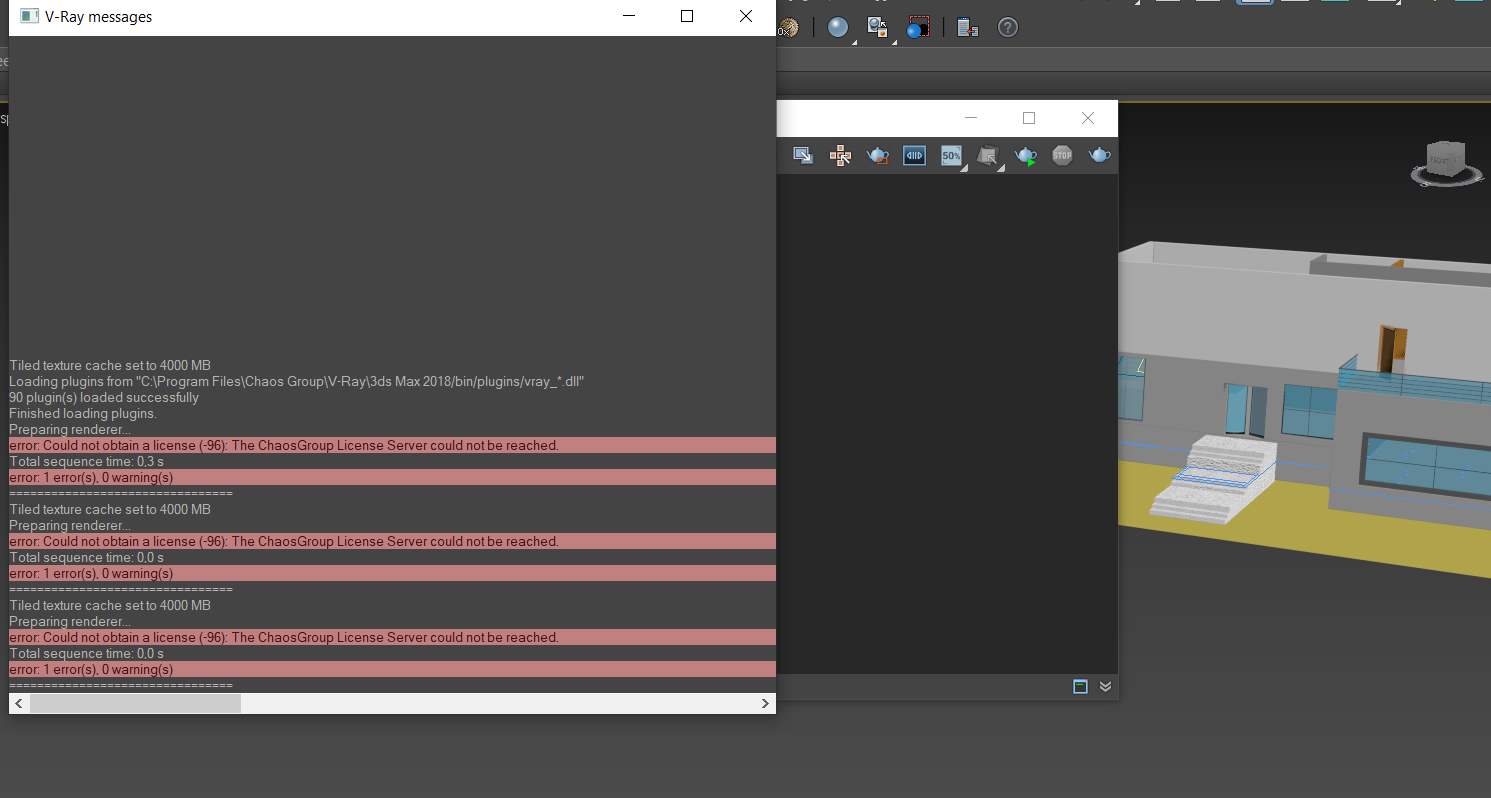
Task: Expand the double chevron at frame buffer bottom
Action: 1105,686
